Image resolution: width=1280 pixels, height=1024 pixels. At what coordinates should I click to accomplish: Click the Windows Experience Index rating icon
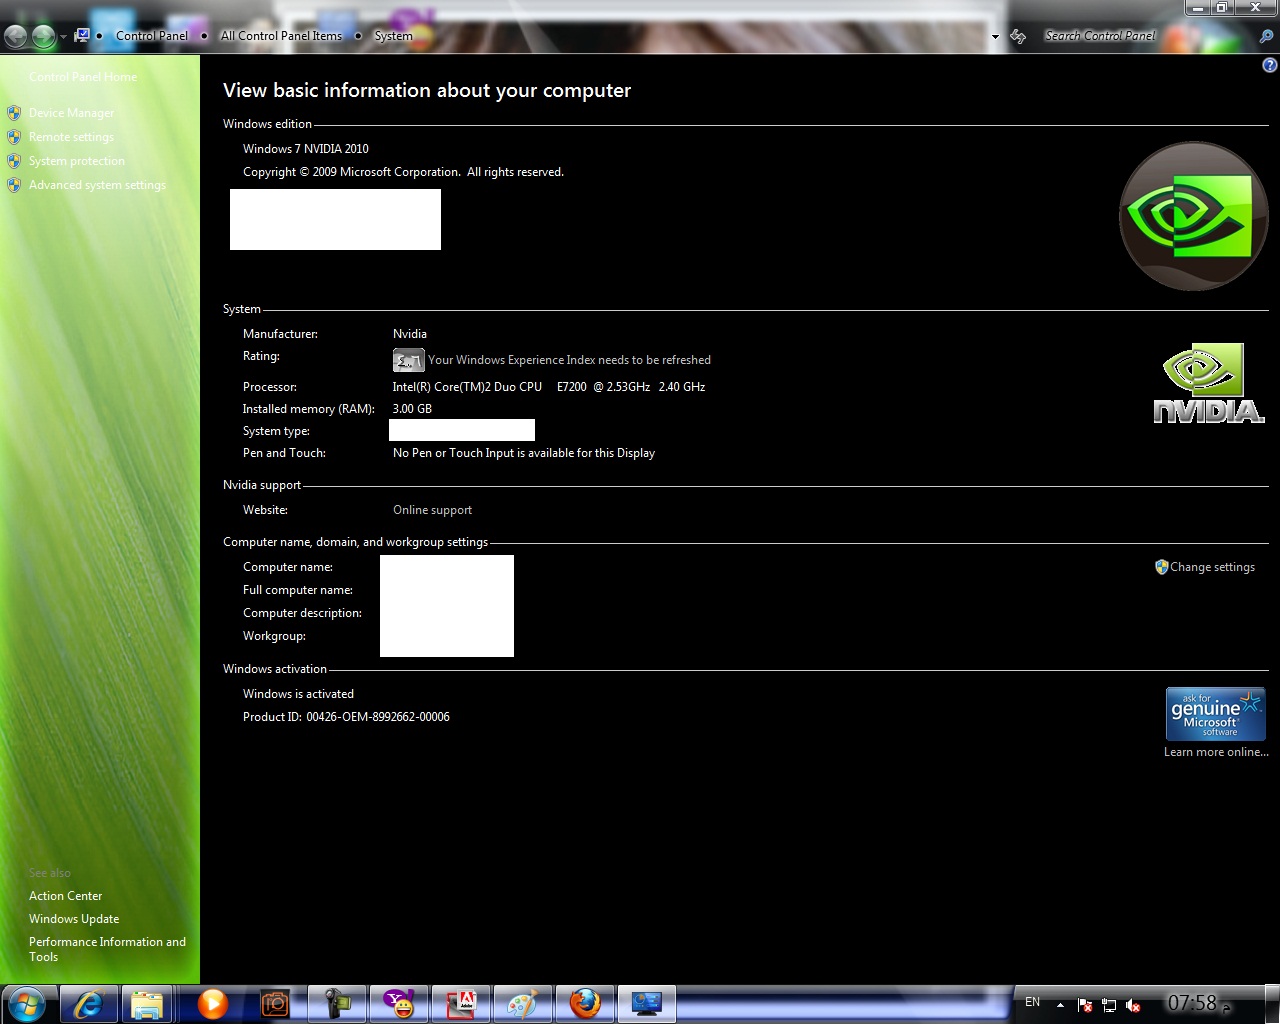pyautogui.click(x=408, y=360)
